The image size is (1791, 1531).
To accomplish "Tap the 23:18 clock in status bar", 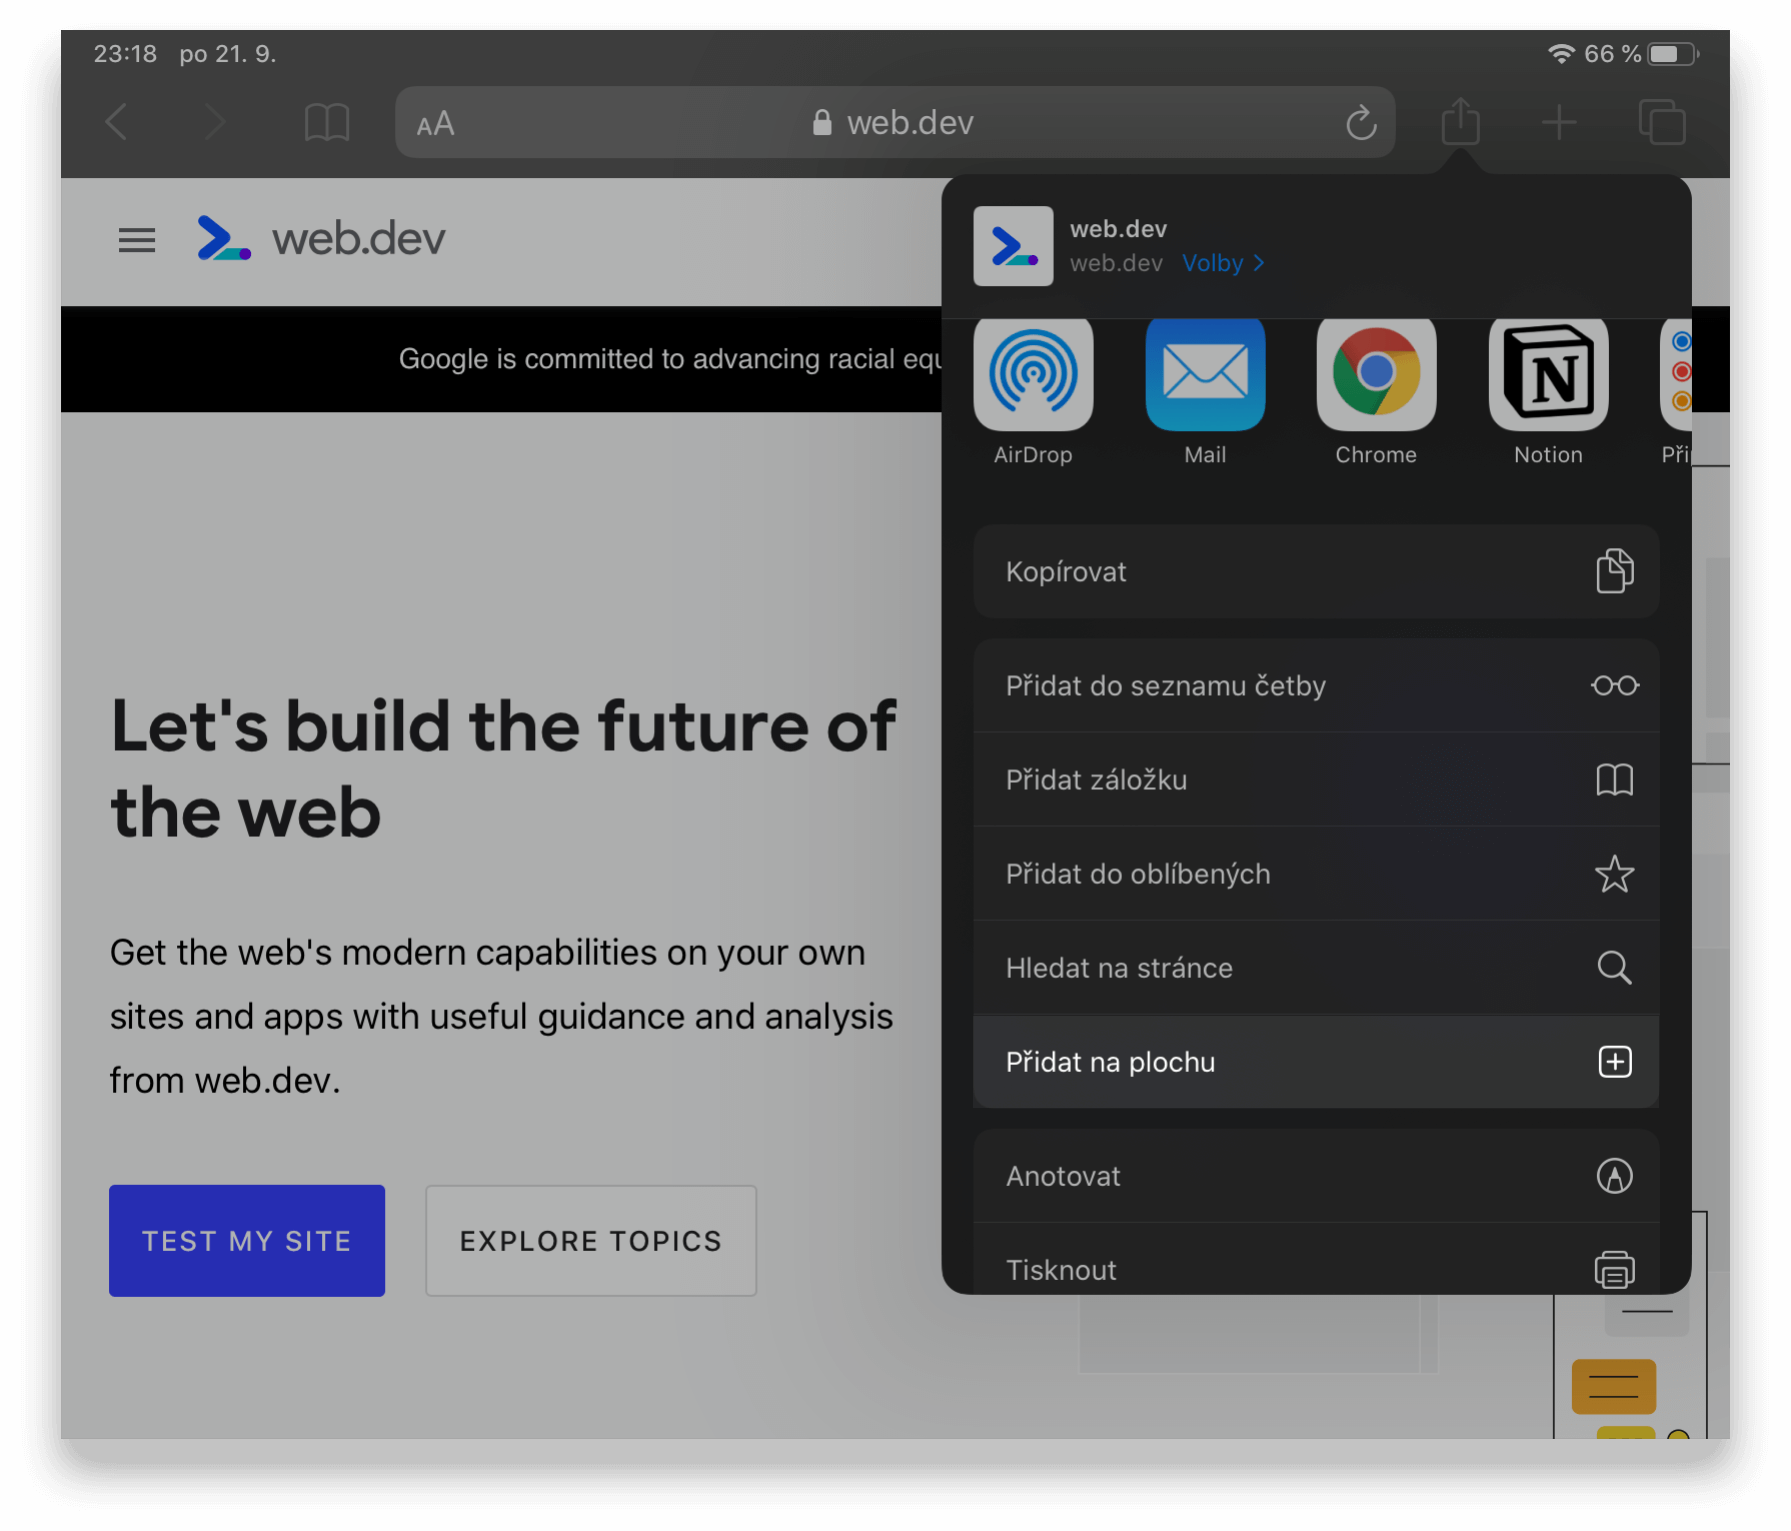I will [x=125, y=54].
